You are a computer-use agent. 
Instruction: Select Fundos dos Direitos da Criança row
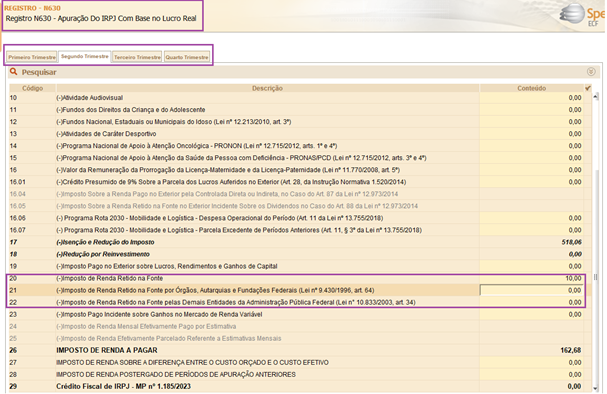point(130,110)
